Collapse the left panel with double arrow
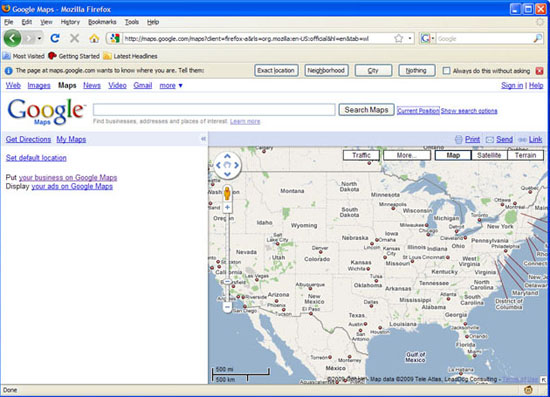 203,139
